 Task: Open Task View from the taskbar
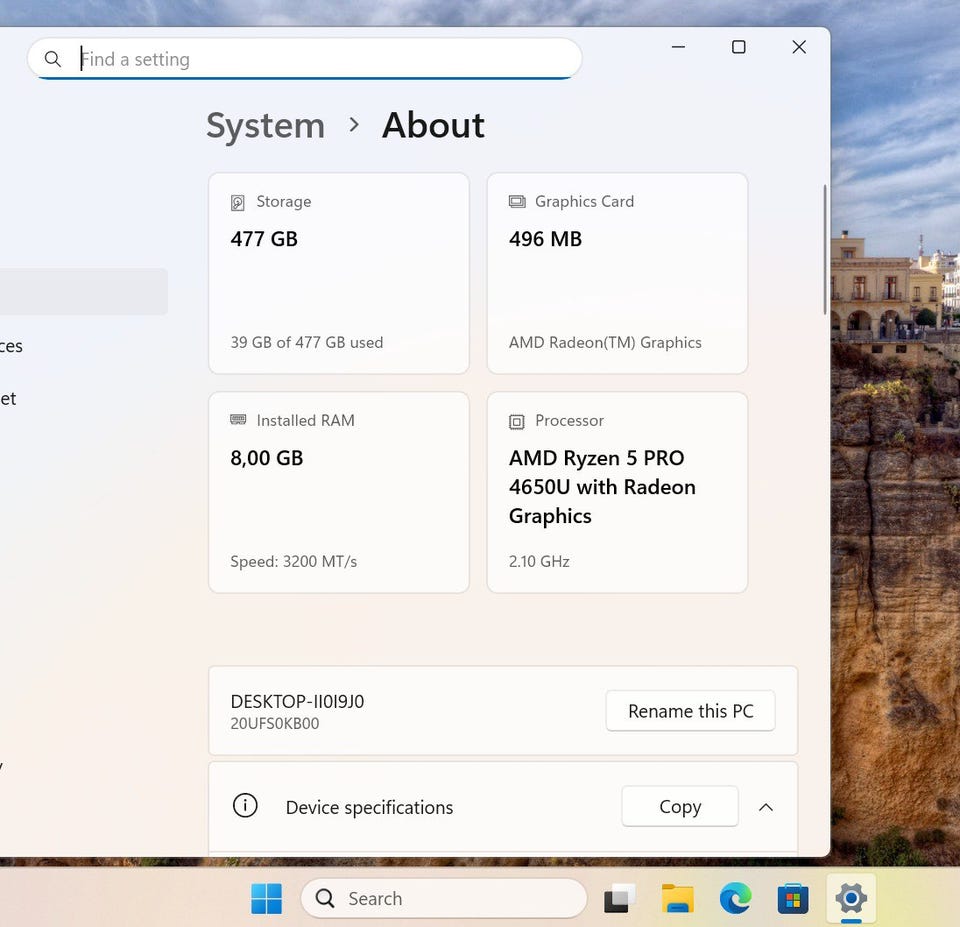(x=619, y=898)
